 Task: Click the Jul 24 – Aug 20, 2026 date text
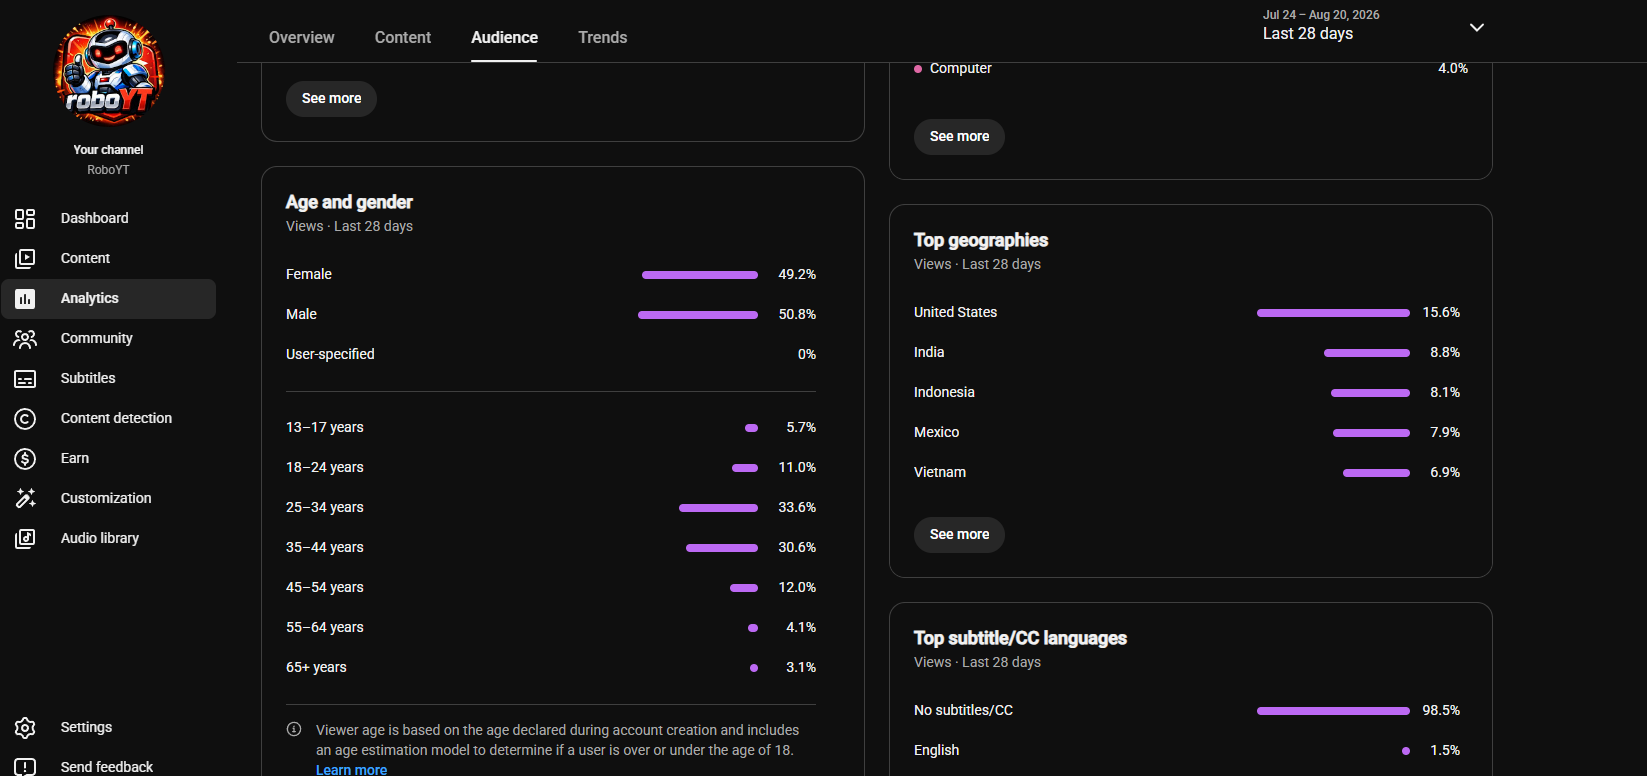coord(1321,15)
